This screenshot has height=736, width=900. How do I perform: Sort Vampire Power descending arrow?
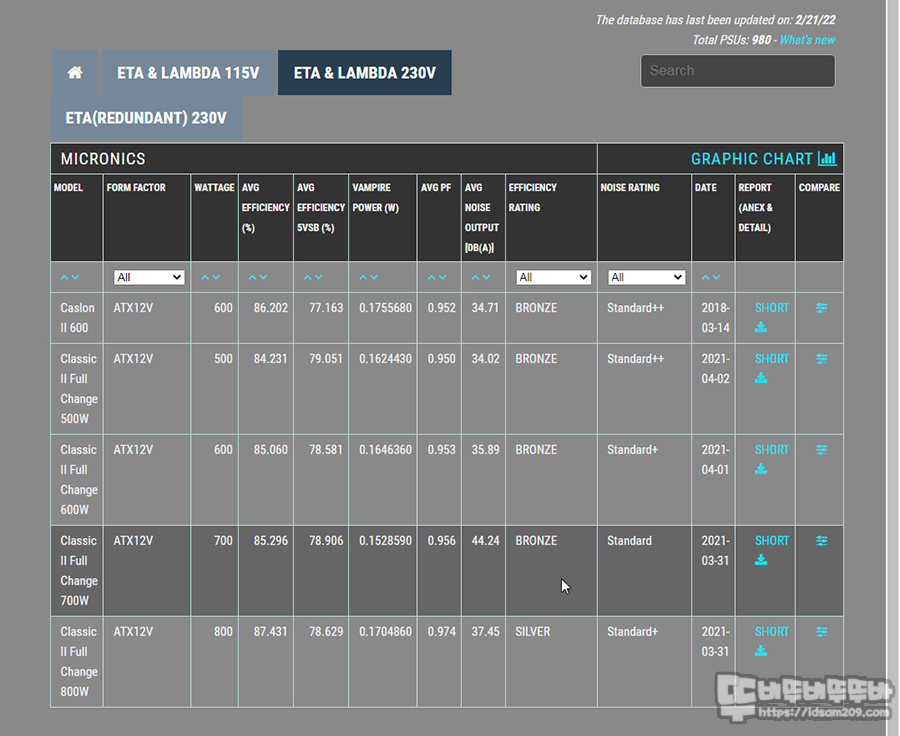tap(374, 277)
